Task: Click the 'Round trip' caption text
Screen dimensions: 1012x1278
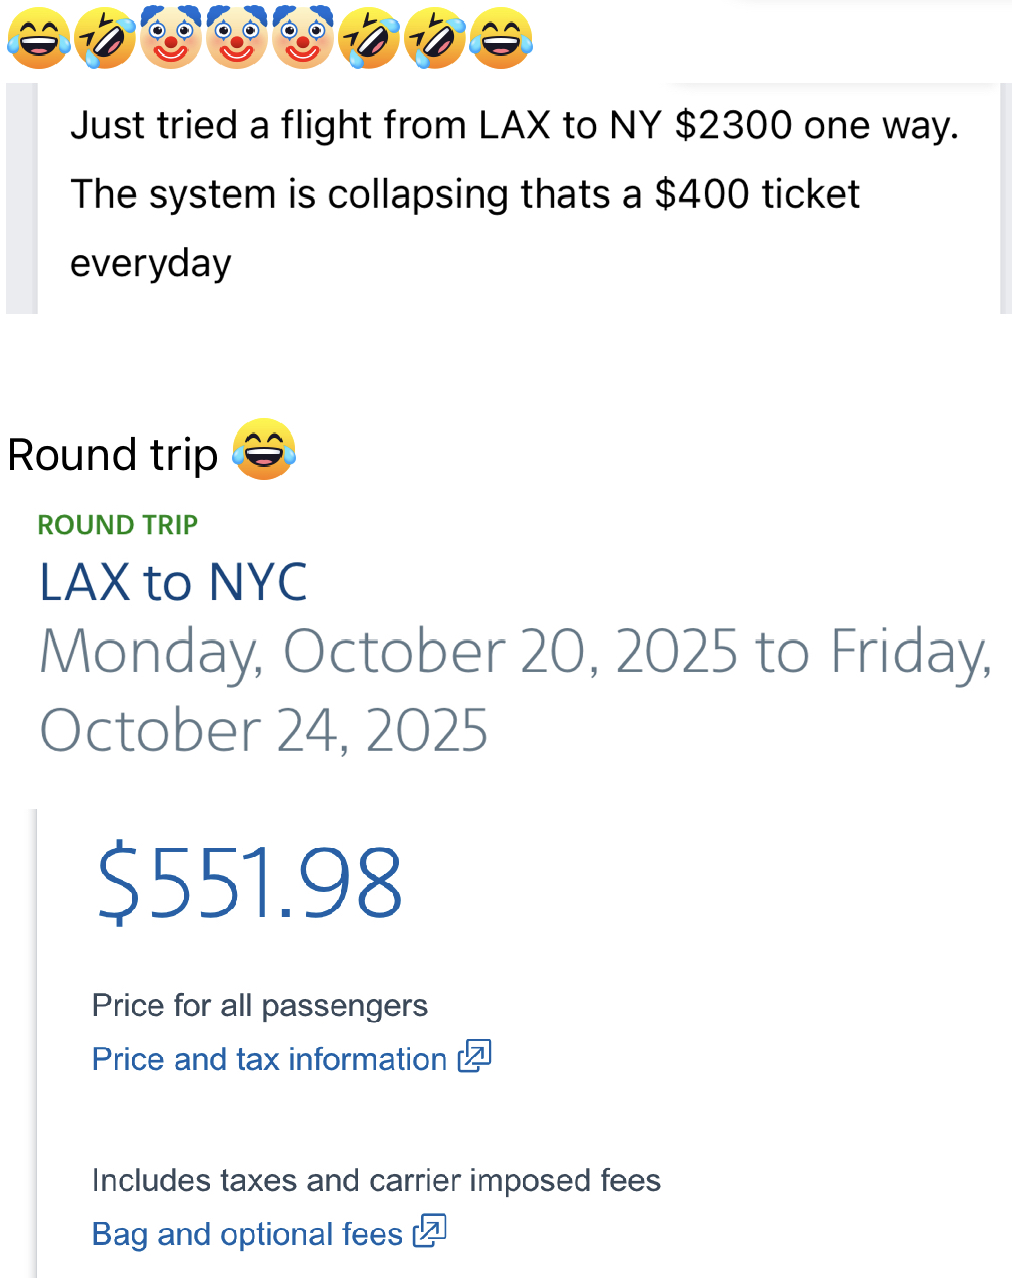Action: pos(112,455)
